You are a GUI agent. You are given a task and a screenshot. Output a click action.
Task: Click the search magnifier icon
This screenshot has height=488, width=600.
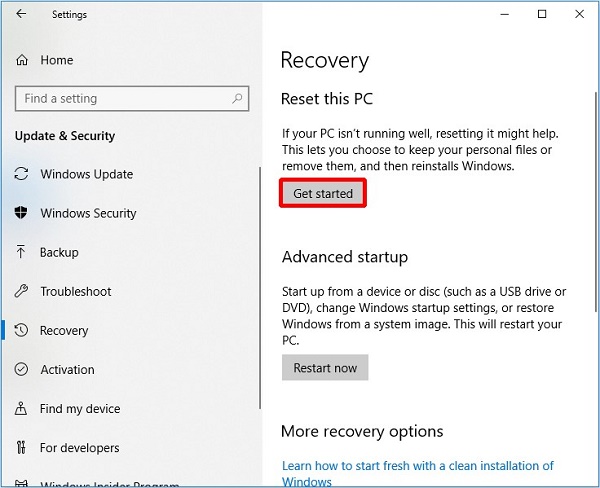click(x=237, y=98)
